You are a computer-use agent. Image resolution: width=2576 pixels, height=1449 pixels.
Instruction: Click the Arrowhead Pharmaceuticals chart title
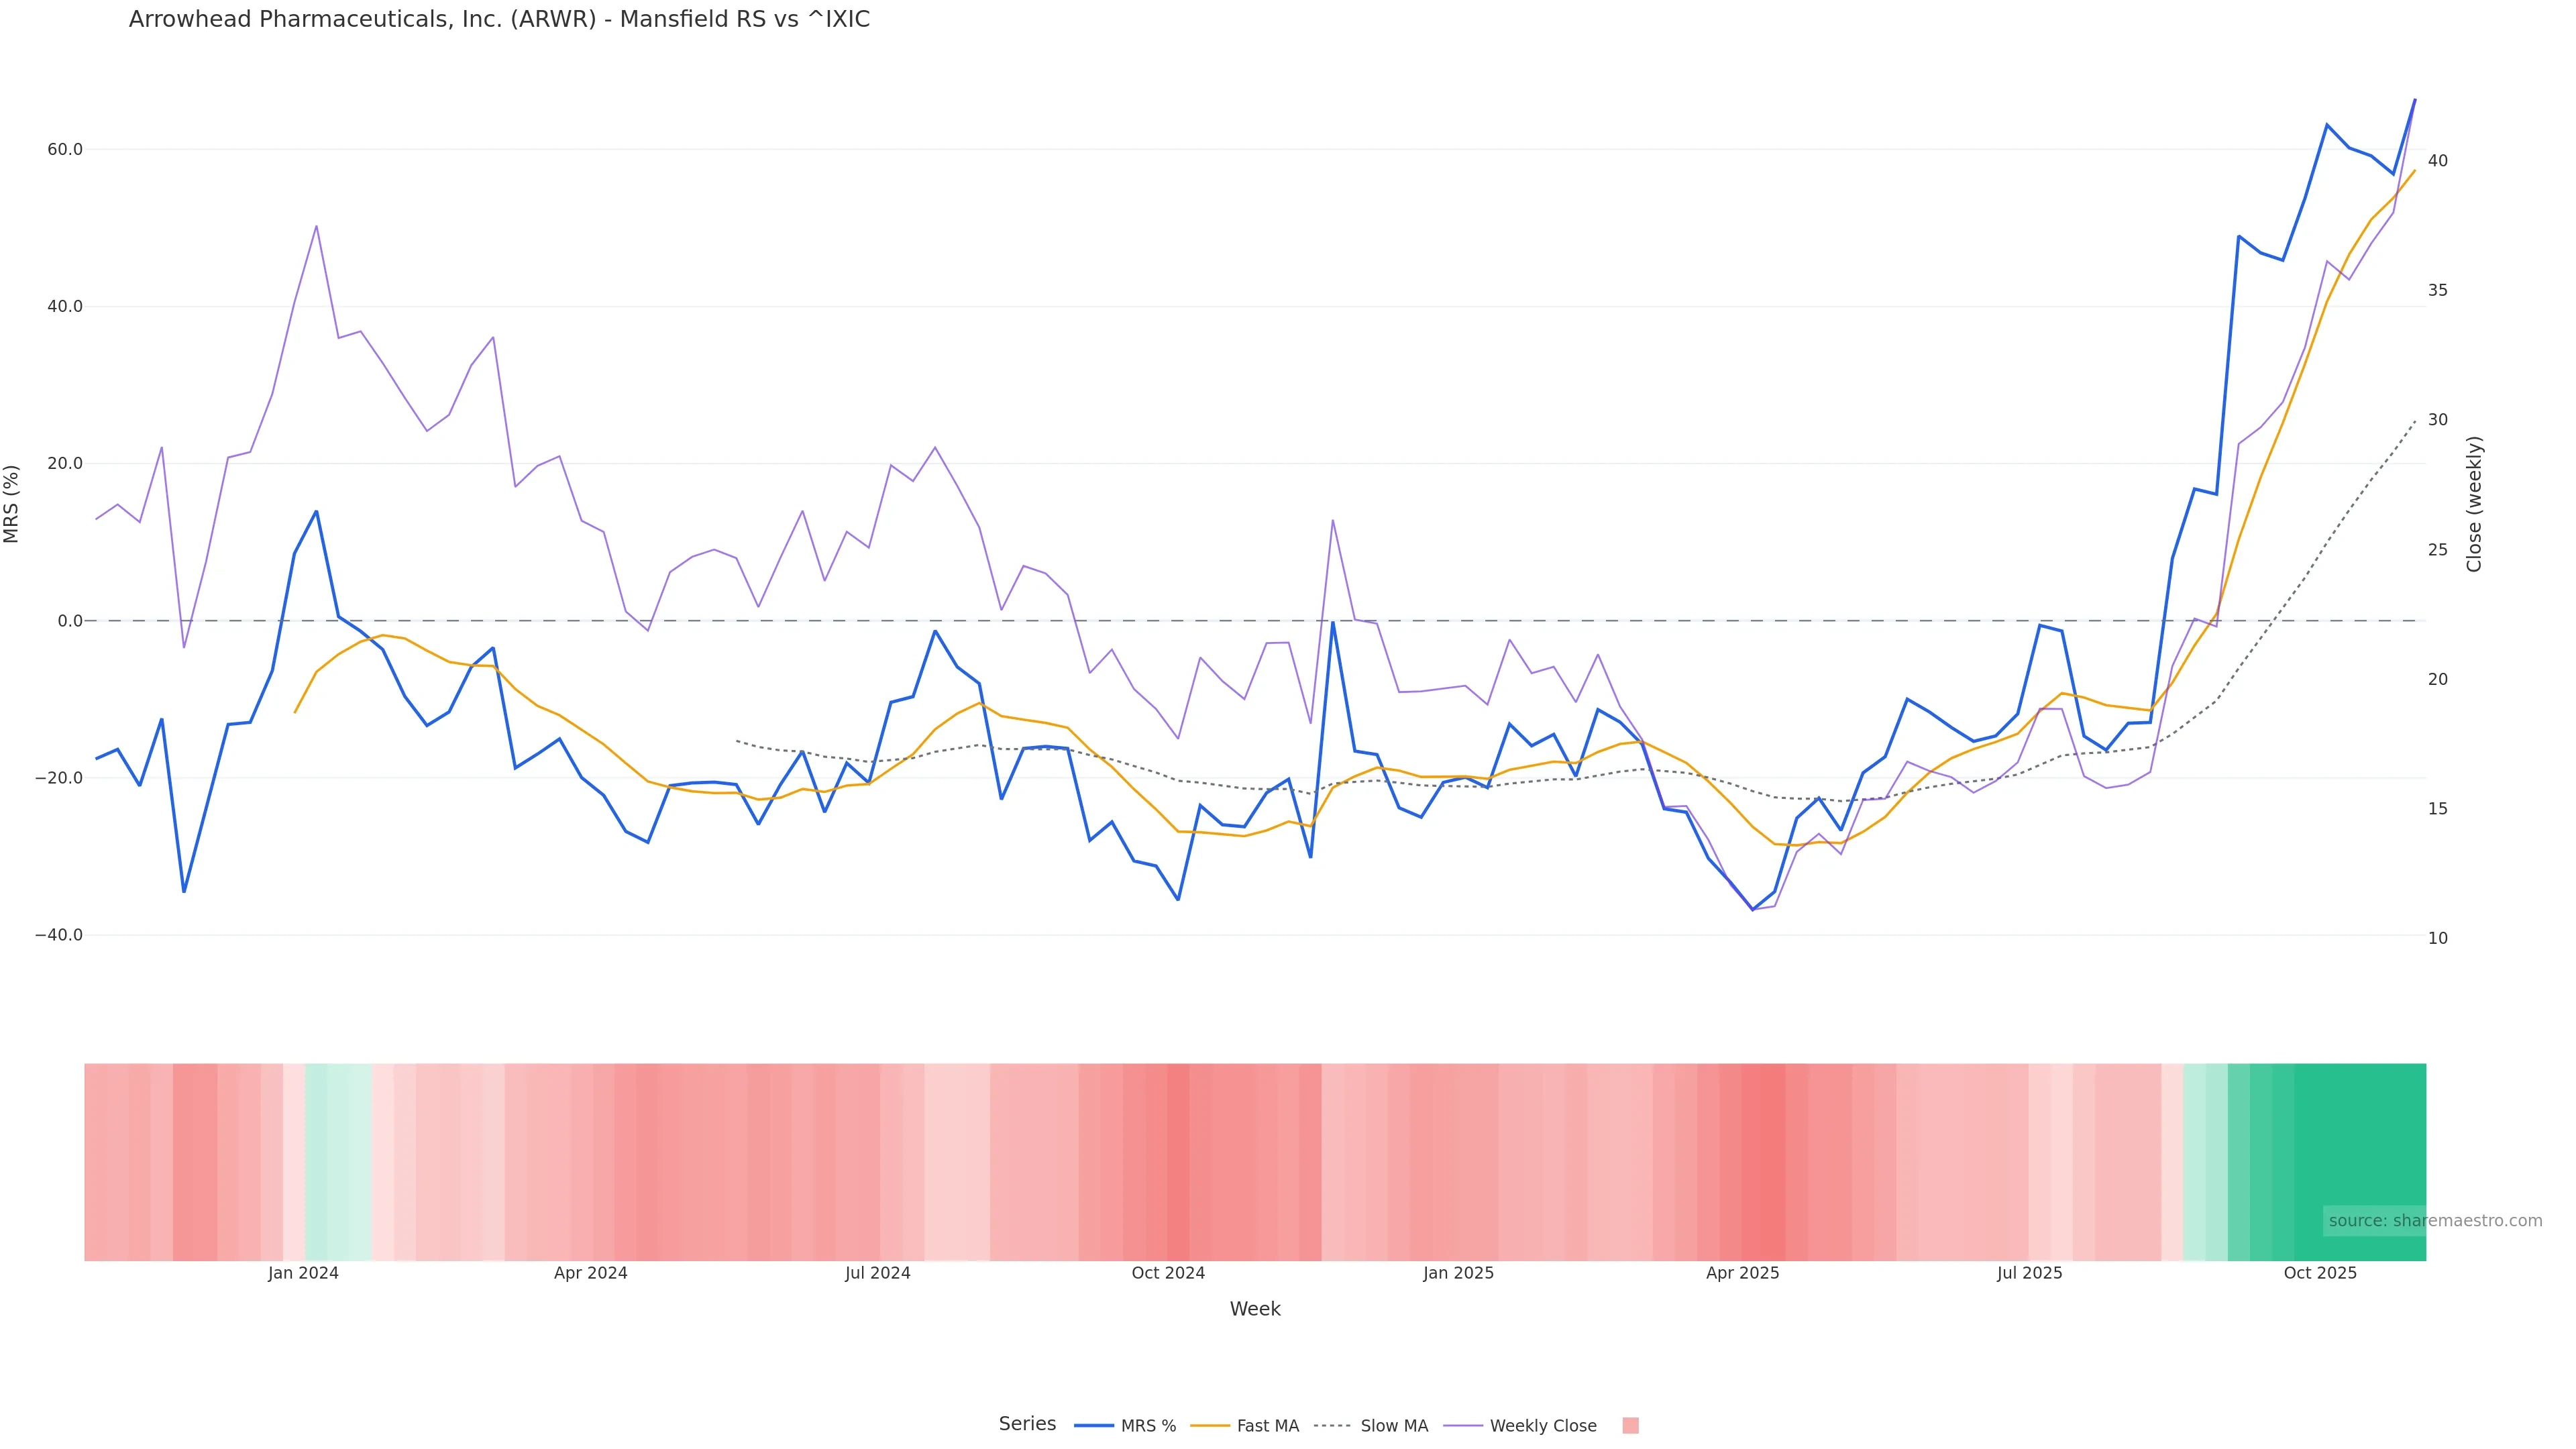coord(499,19)
